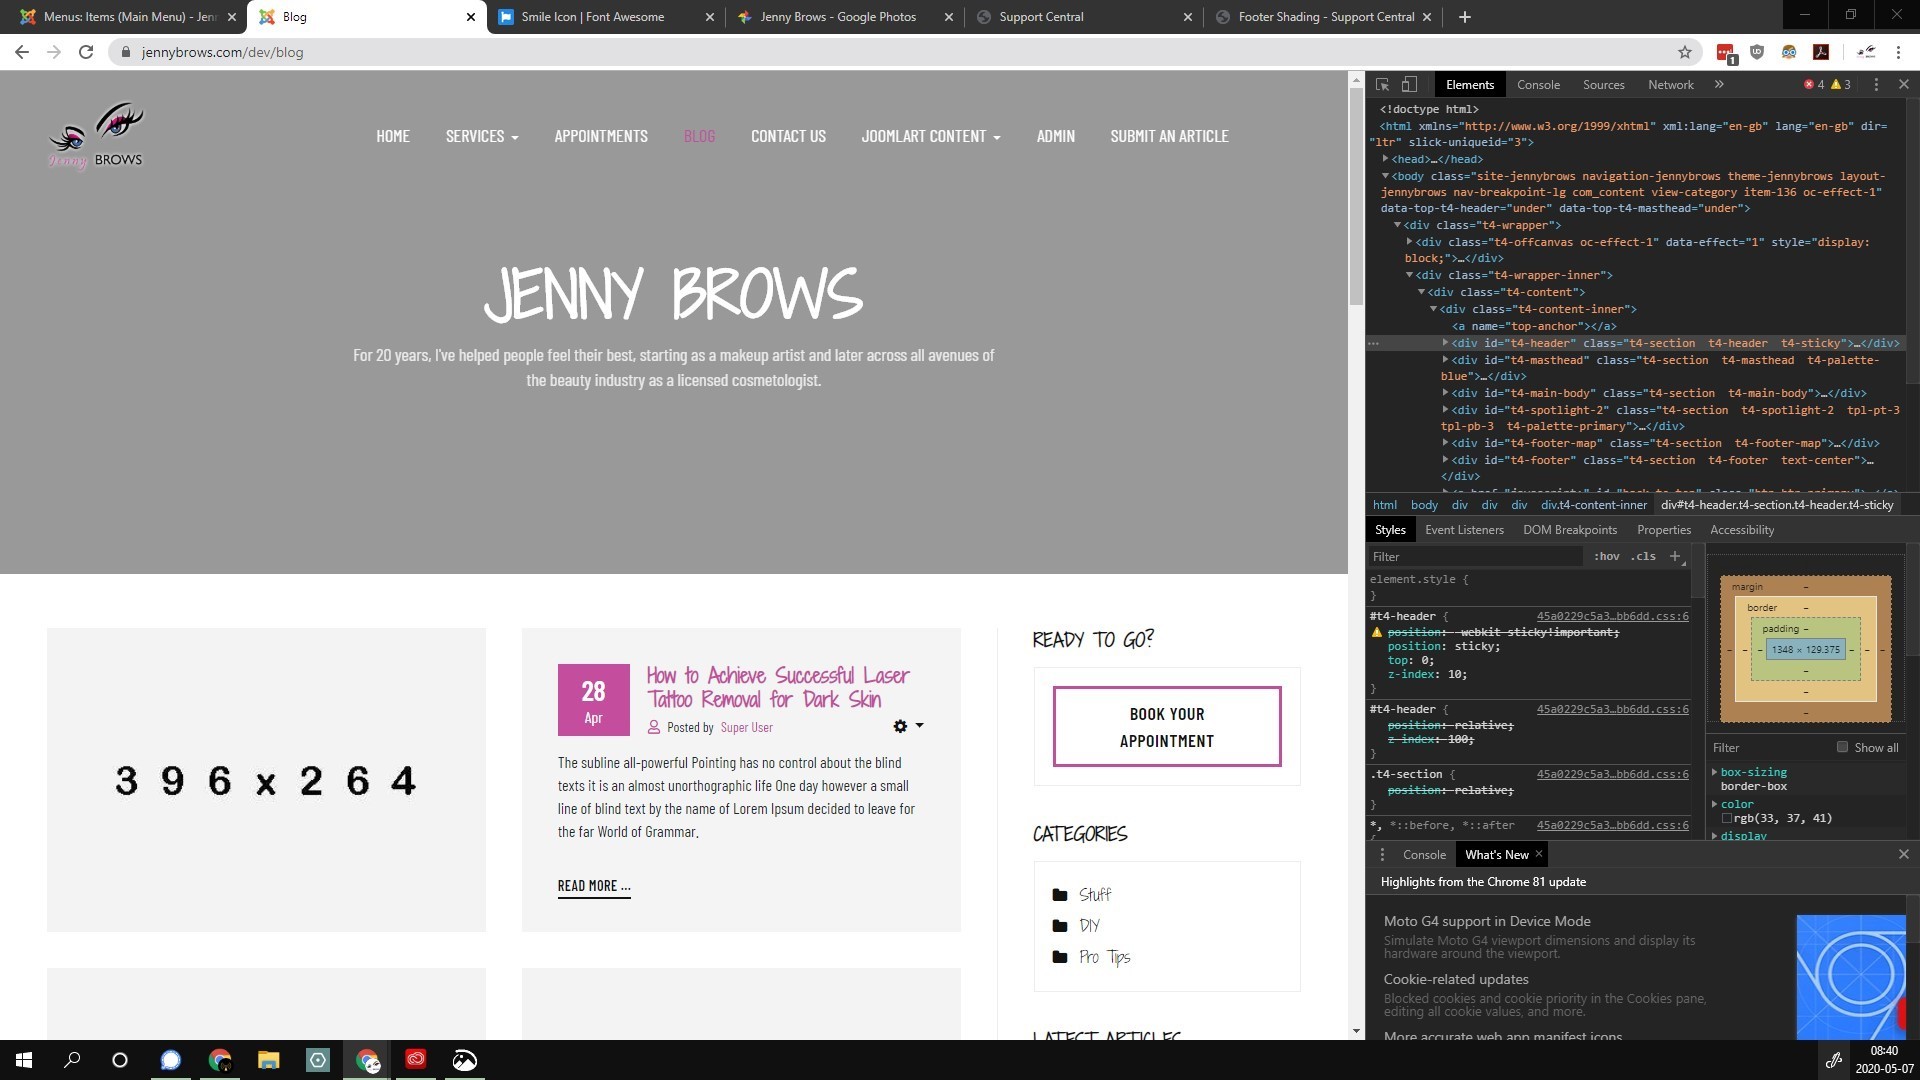Screen dimensions: 1920x1080
Task: Open the Event Listeners tab
Action: point(1464,530)
